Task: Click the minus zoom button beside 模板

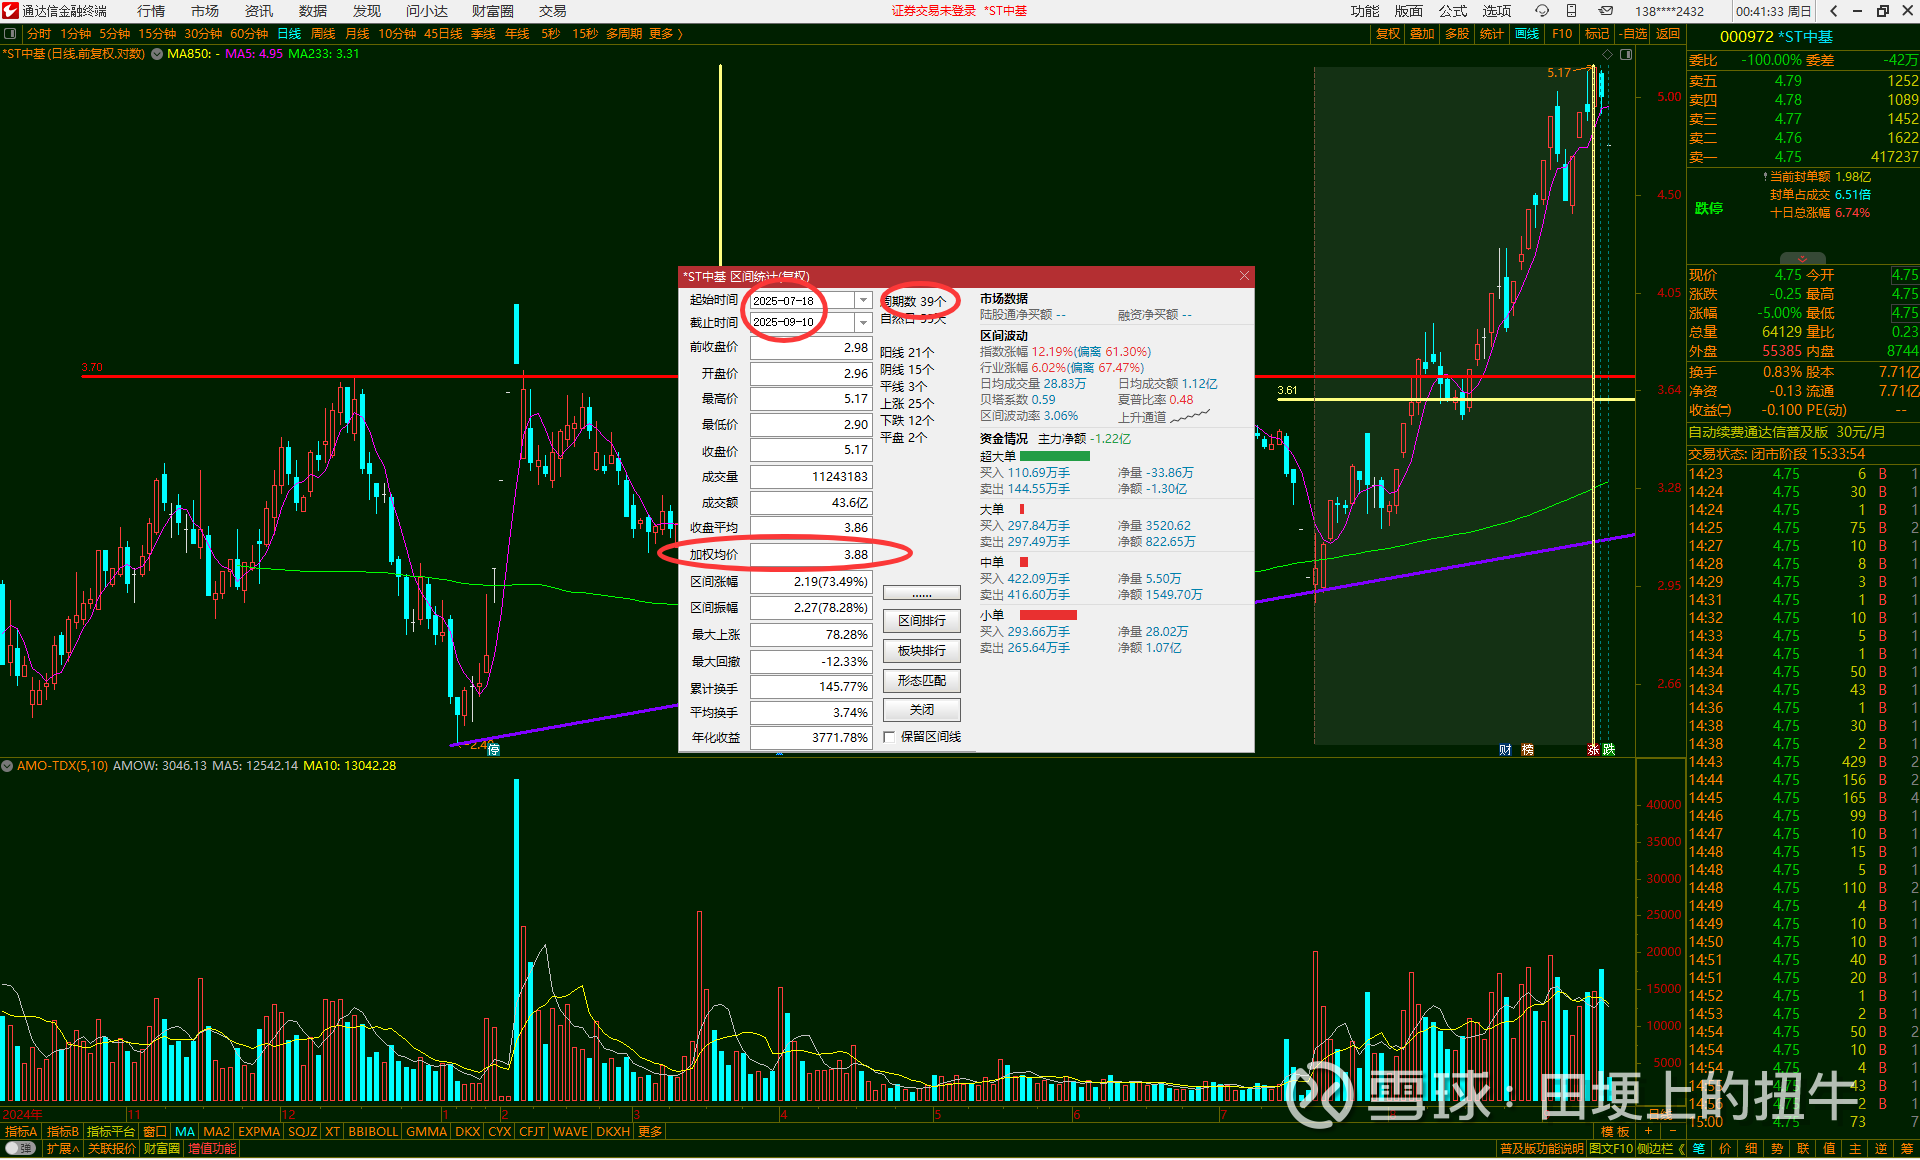Action: 1672,1131
